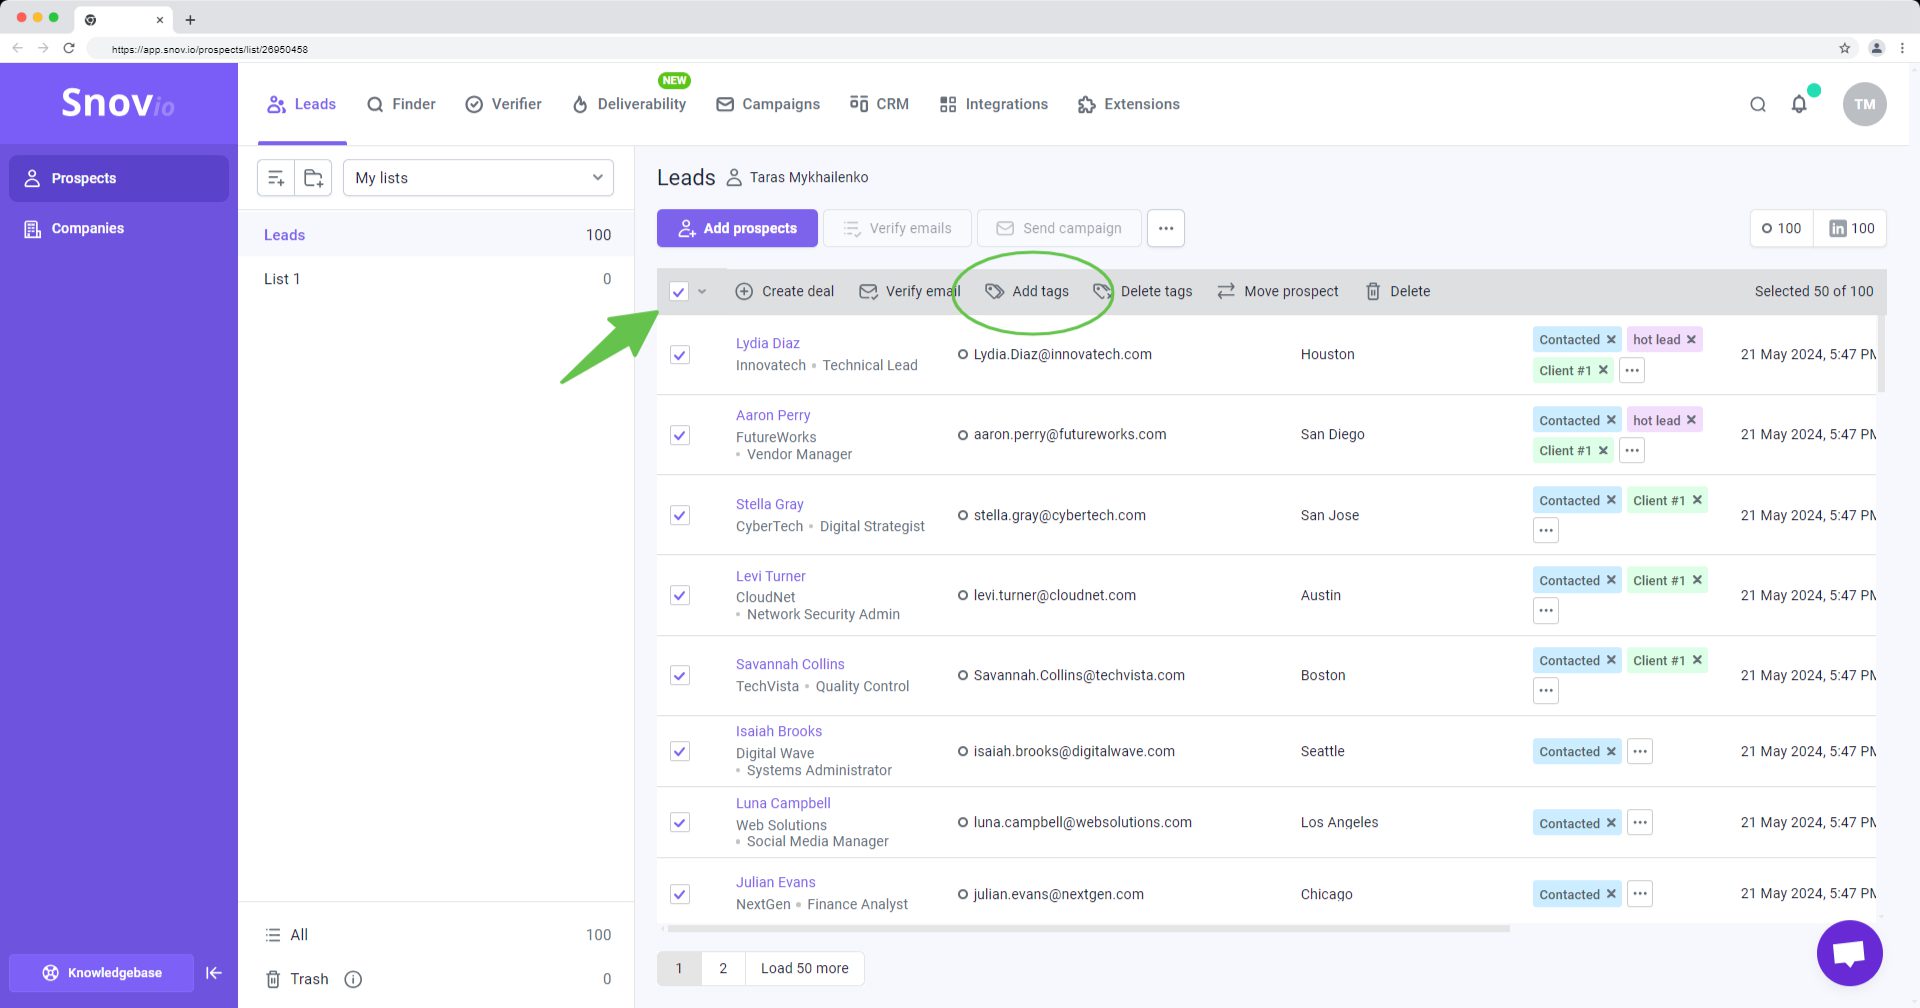The width and height of the screenshot is (1920, 1008).
Task: Click the notification bell icon
Action: pyautogui.click(x=1799, y=104)
